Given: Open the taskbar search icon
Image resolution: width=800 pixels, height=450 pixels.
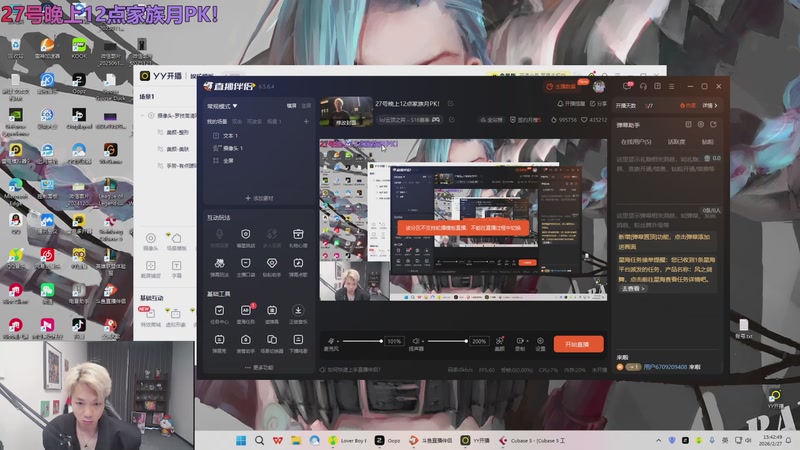Looking at the screenshot, I should click(x=259, y=440).
